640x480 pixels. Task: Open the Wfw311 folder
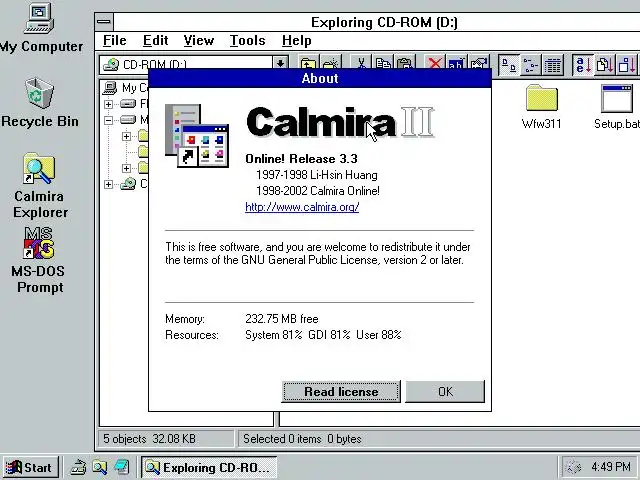point(542,107)
